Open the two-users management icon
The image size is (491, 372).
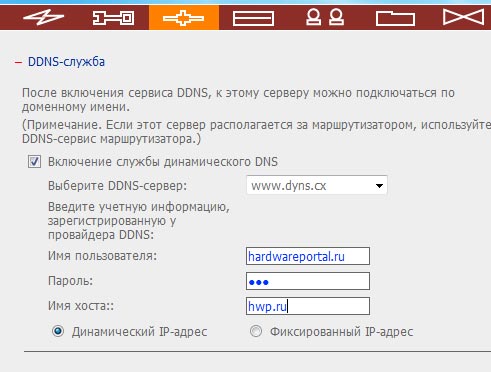click(x=325, y=17)
